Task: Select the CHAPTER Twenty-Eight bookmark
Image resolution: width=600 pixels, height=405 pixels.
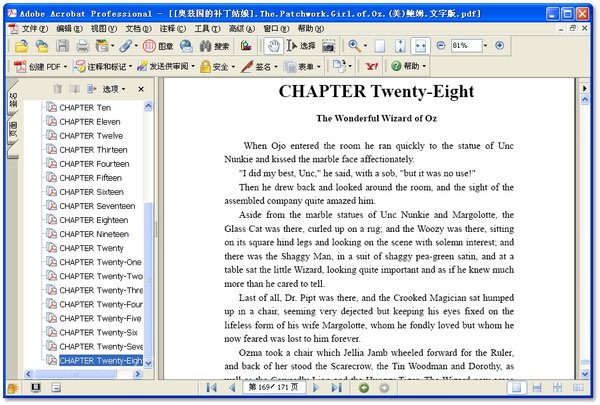Action: point(101,361)
